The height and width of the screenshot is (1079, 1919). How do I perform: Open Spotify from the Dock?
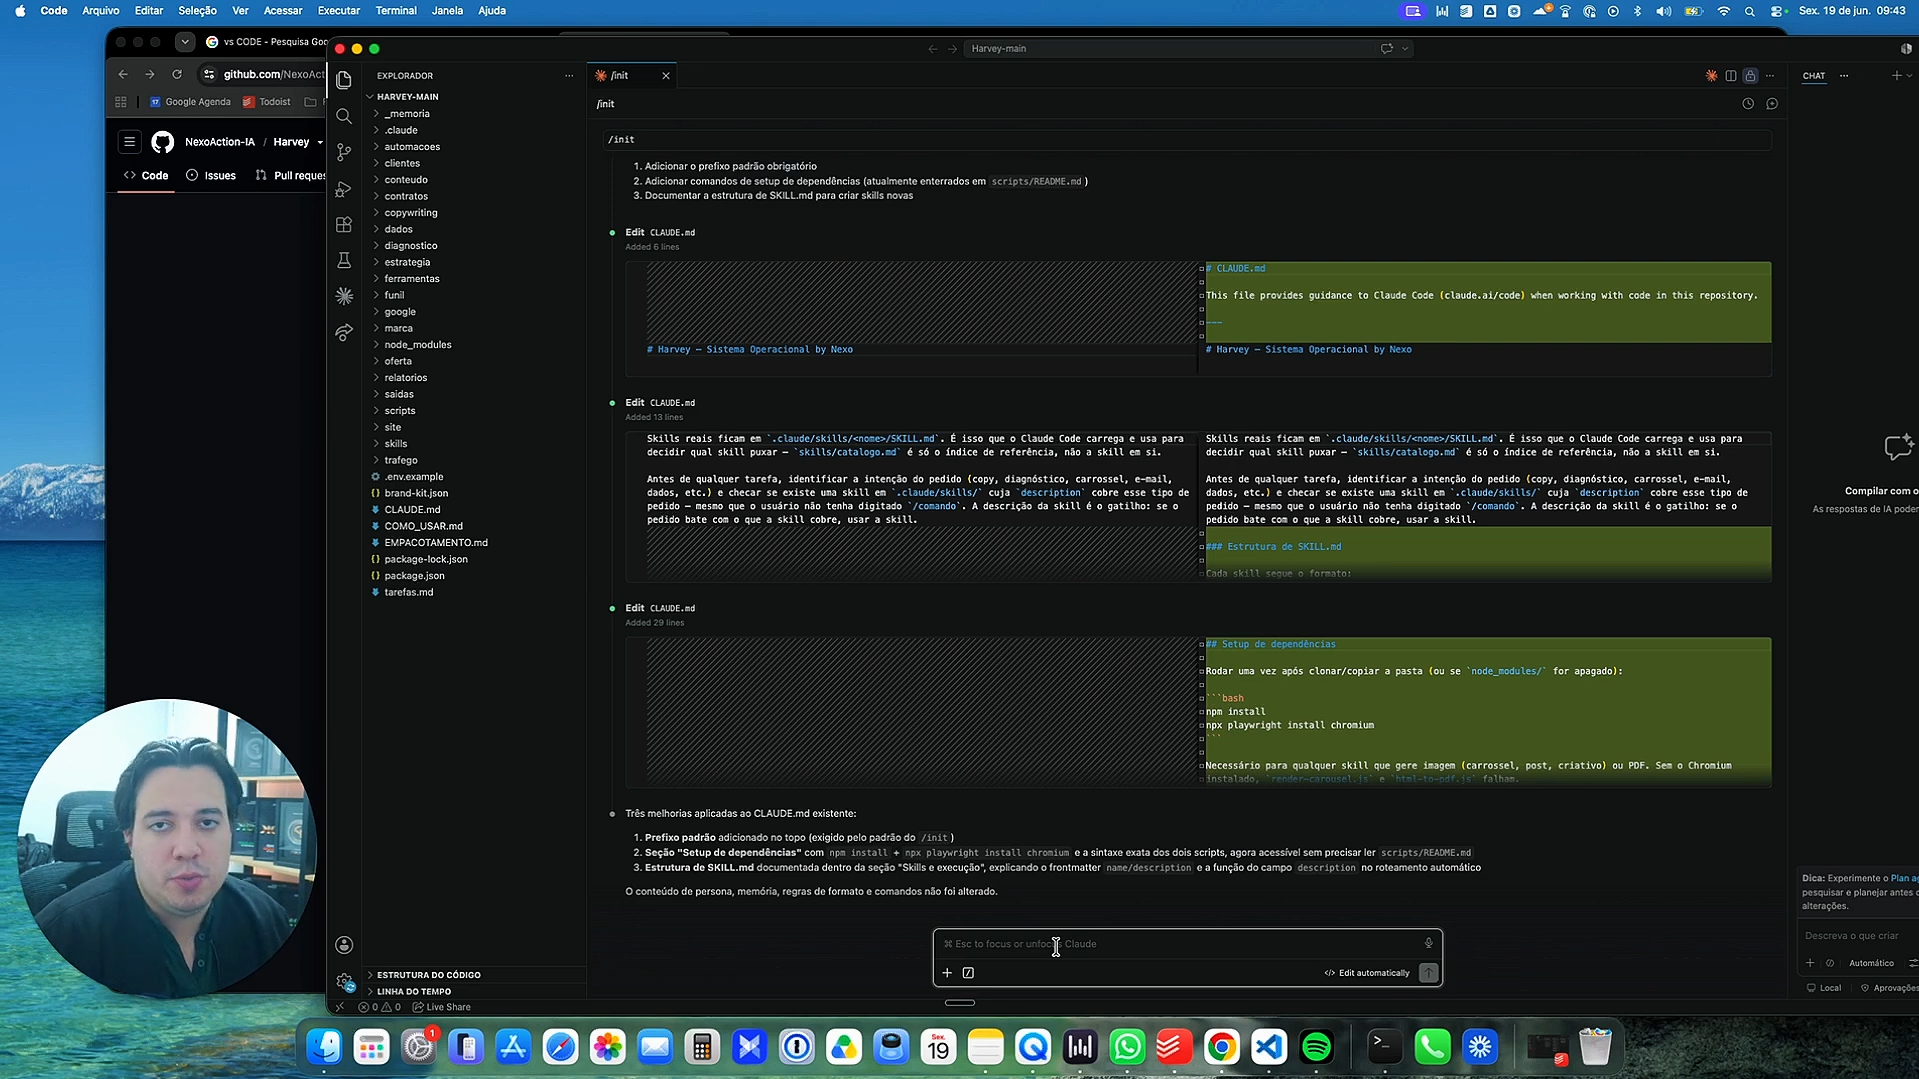click(1317, 1047)
